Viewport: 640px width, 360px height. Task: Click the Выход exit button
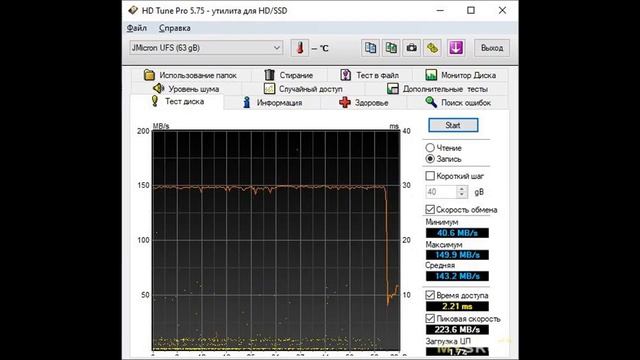coord(492,48)
